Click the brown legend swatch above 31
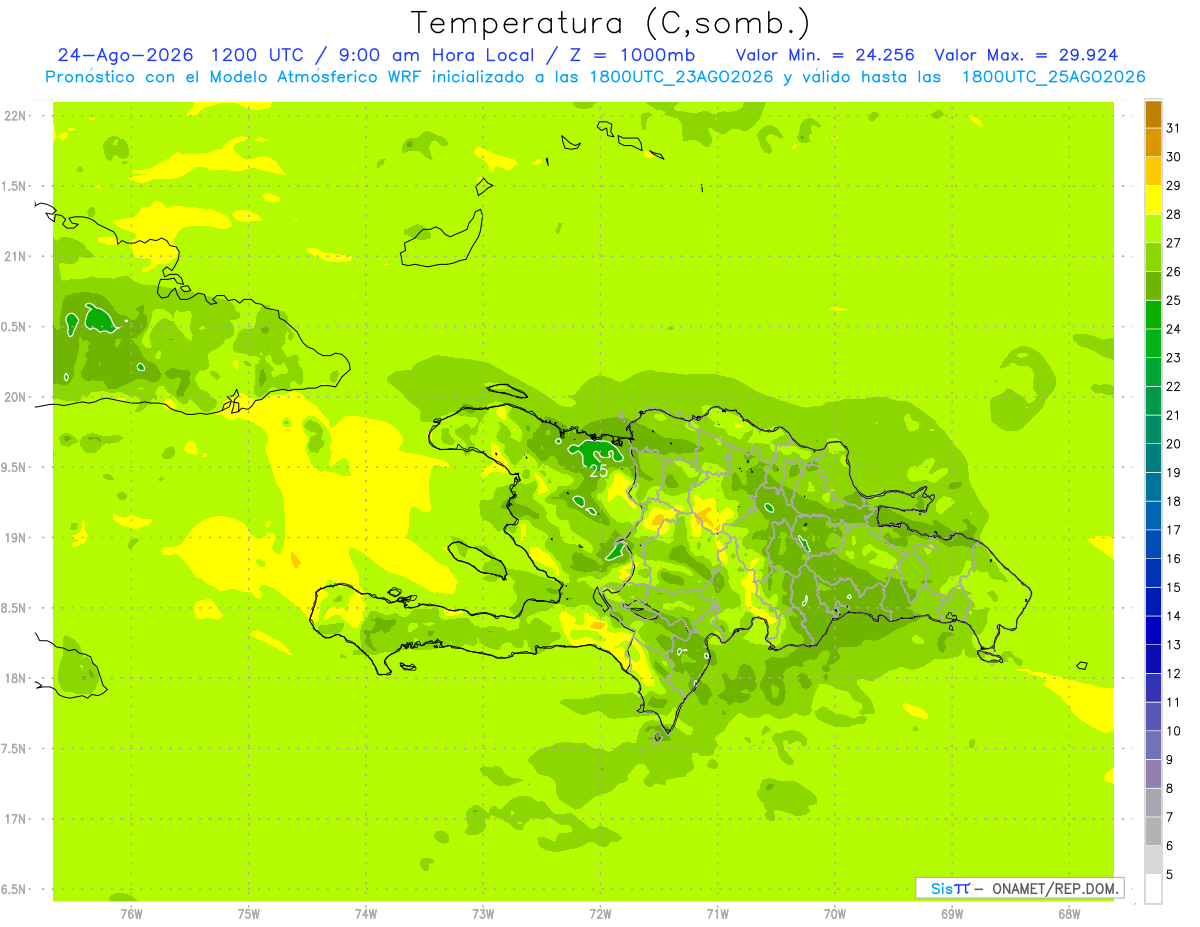 point(1153,114)
